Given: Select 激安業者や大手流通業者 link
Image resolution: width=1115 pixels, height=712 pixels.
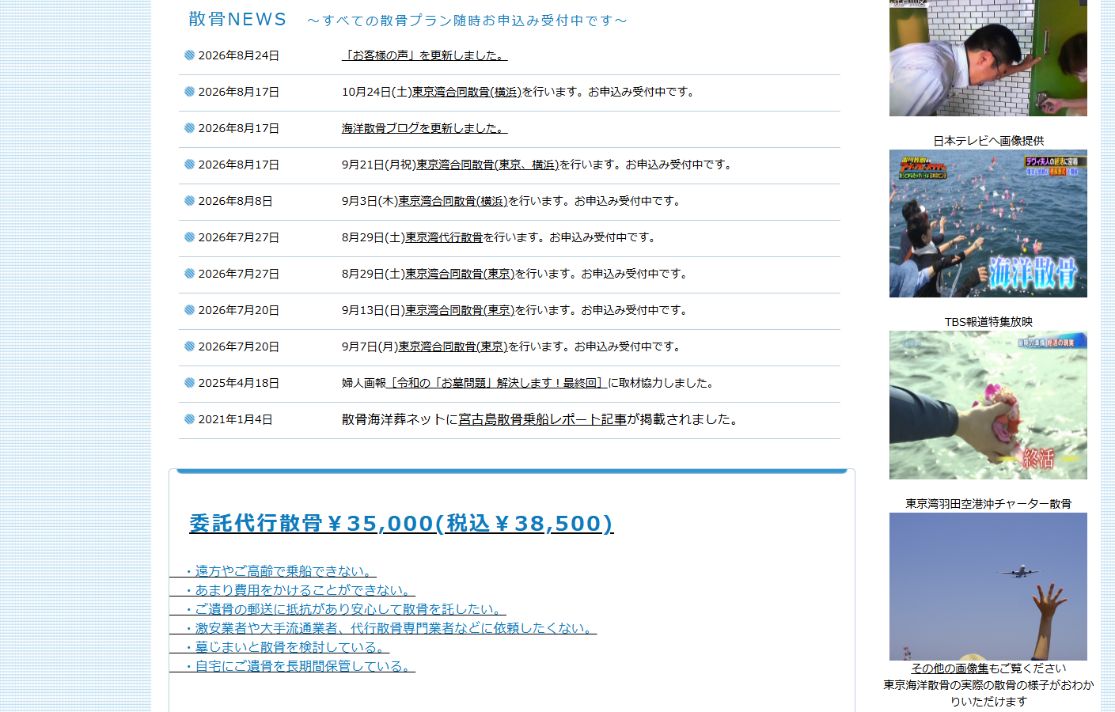Looking at the screenshot, I should point(383,629).
